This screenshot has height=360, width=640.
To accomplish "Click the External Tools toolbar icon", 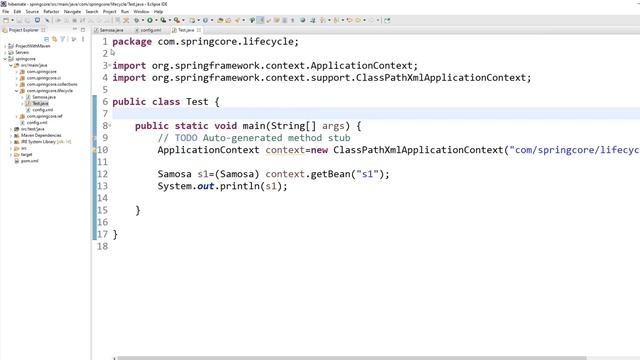I will coord(177,20).
